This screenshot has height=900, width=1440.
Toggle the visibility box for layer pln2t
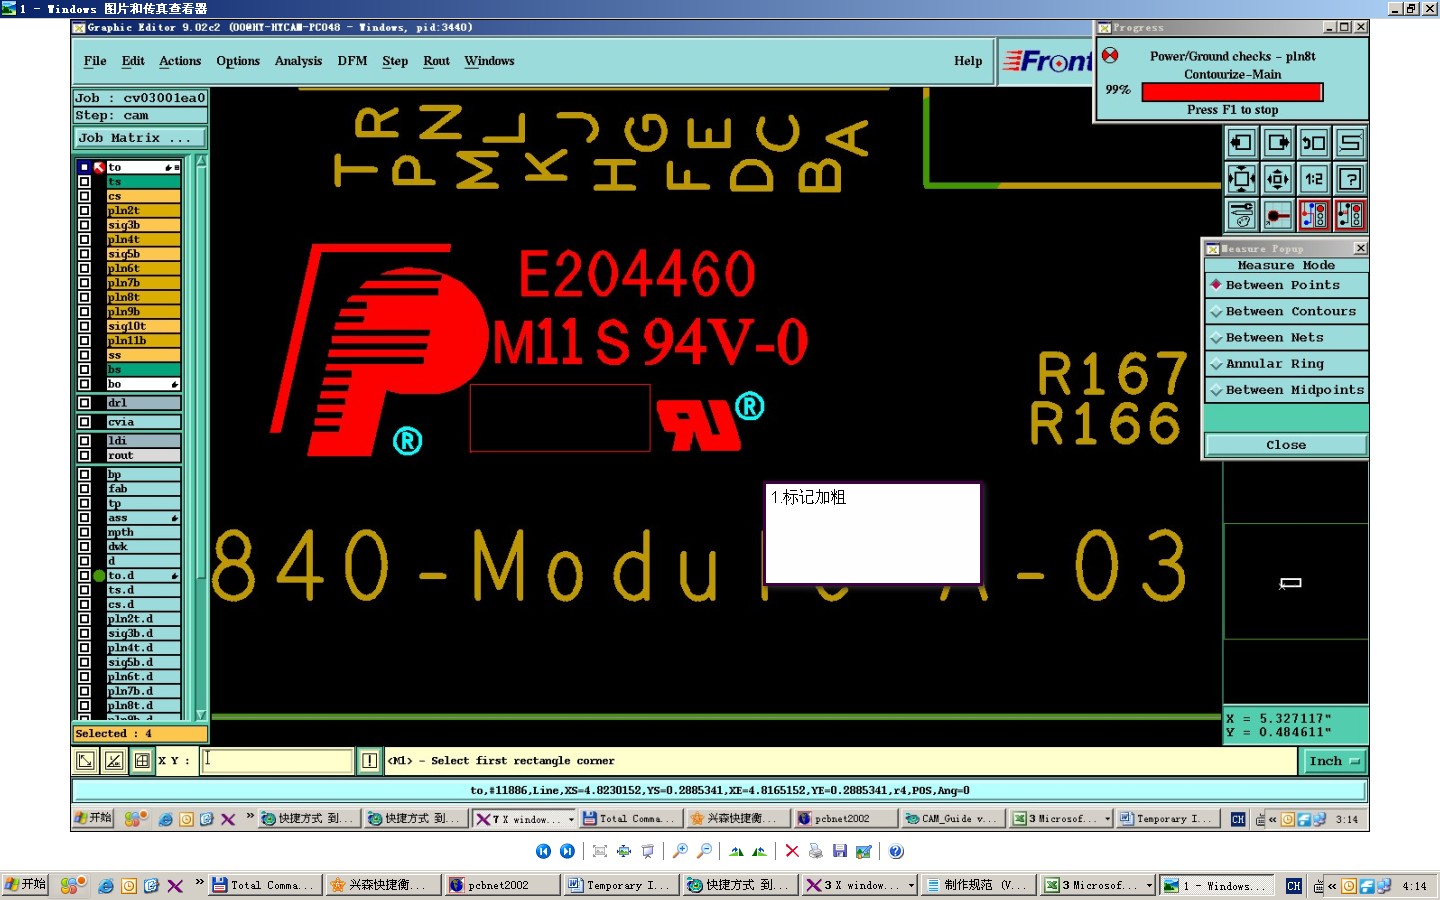85,211
